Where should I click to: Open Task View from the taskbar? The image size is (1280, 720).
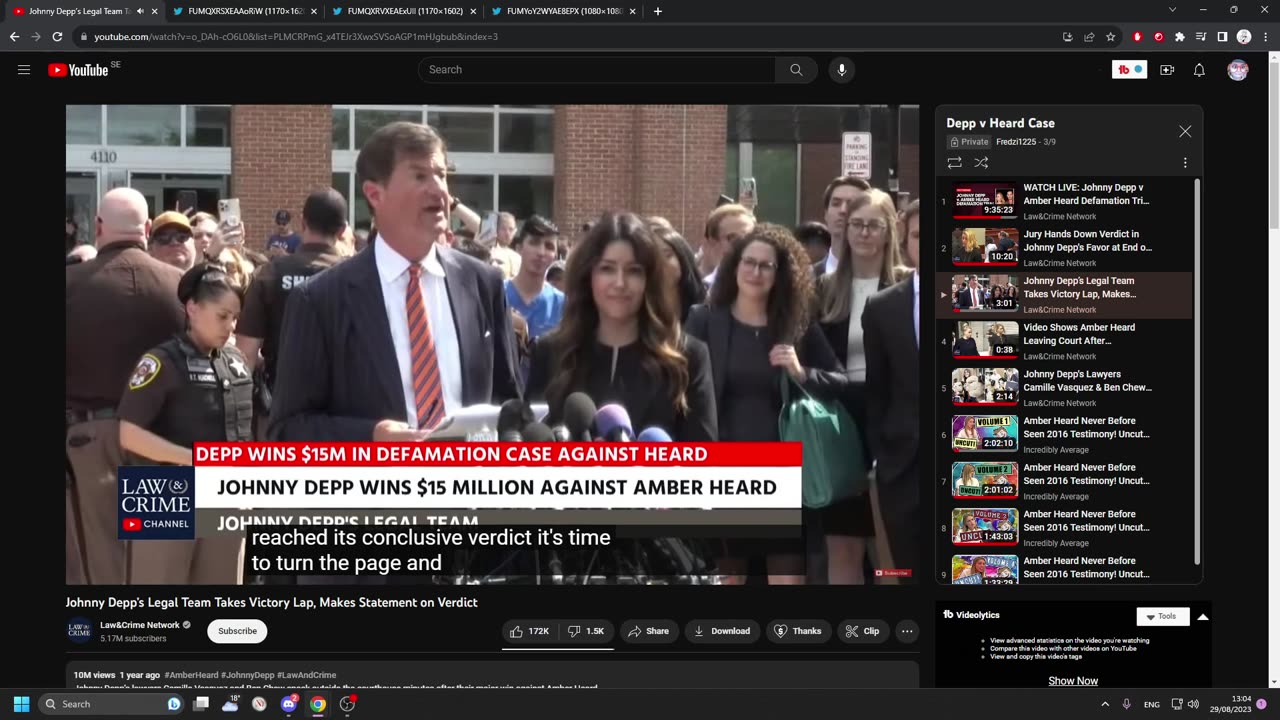point(201,704)
